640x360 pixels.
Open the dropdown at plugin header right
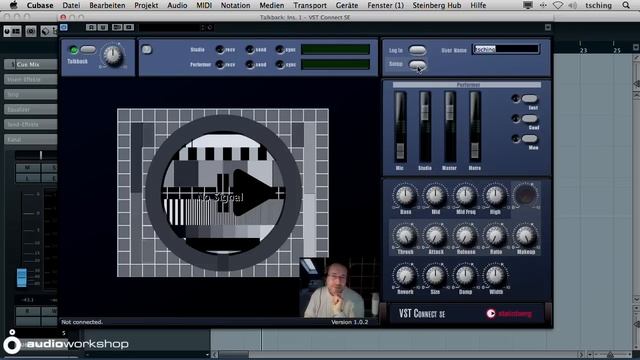pyautogui.click(x=548, y=27)
